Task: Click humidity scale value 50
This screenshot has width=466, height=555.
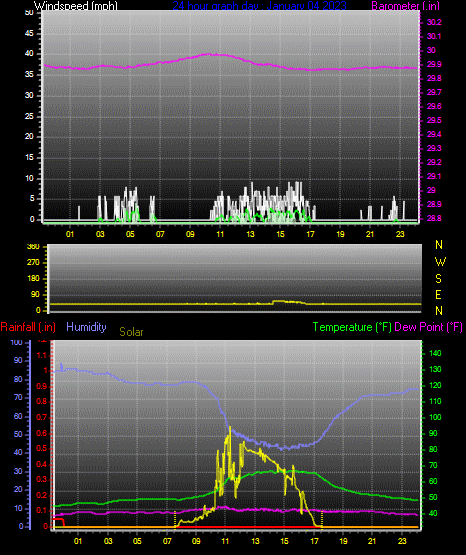Action: click(x=18, y=434)
